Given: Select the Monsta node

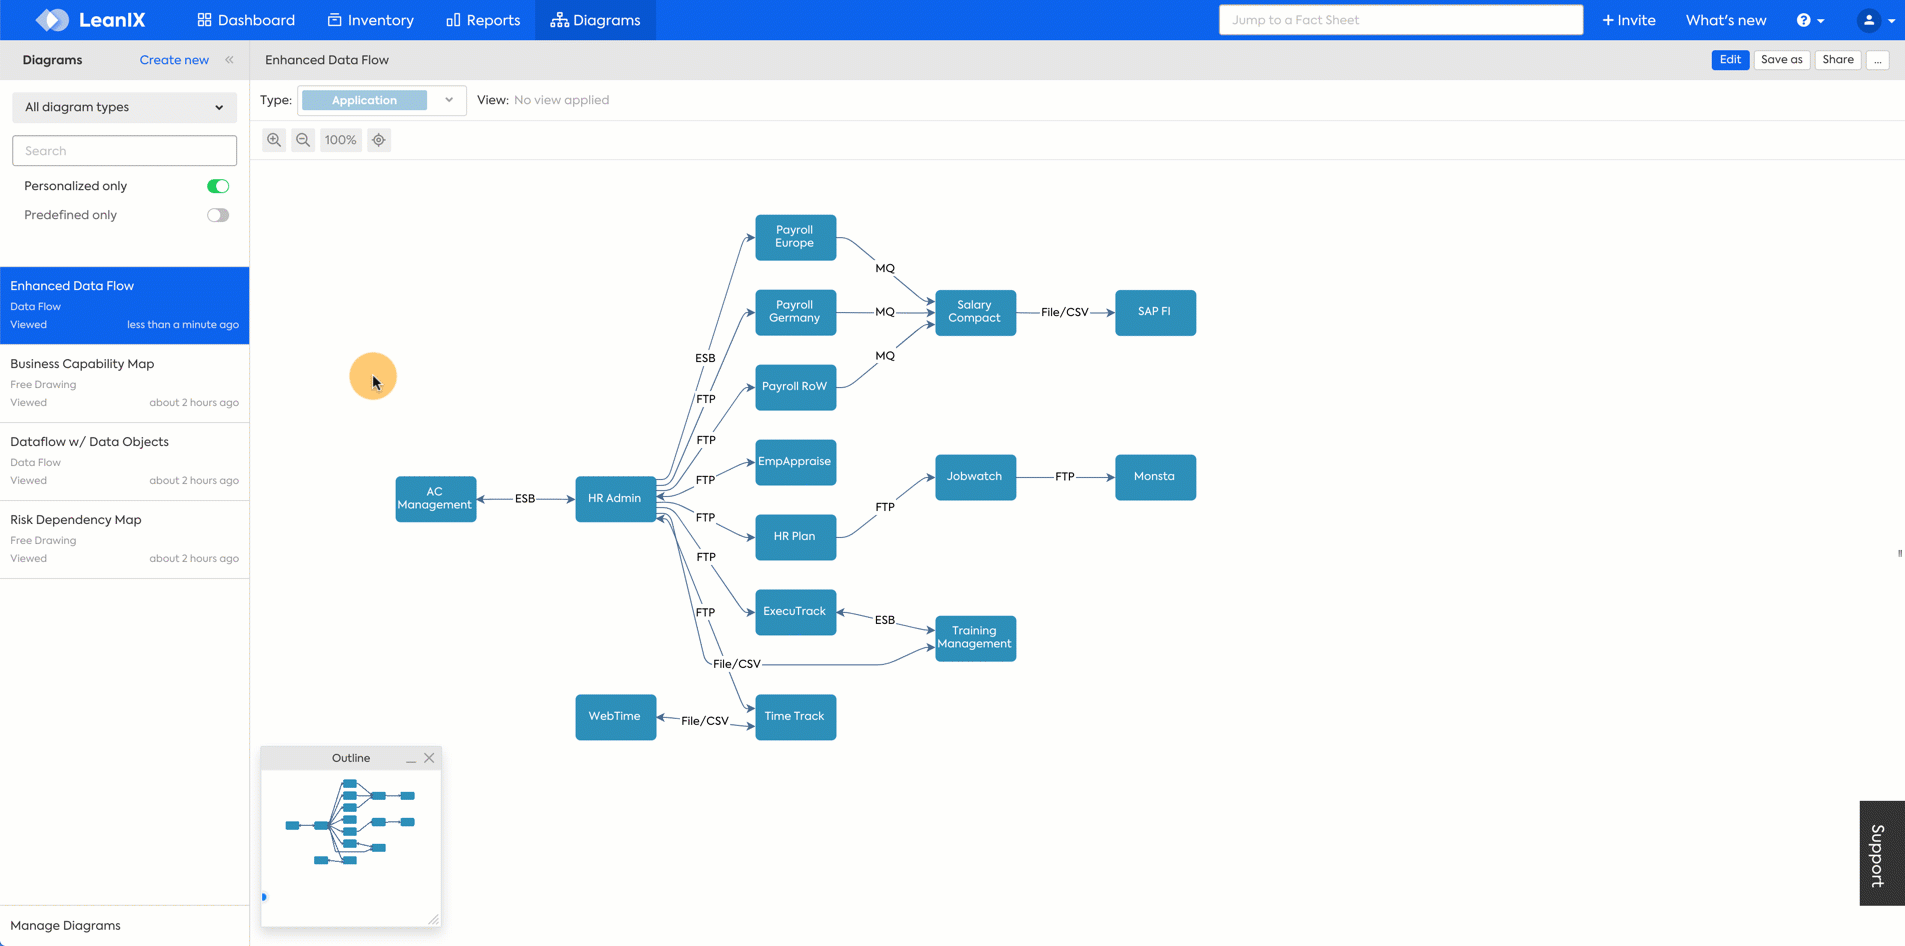Looking at the screenshot, I should (1155, 477).
